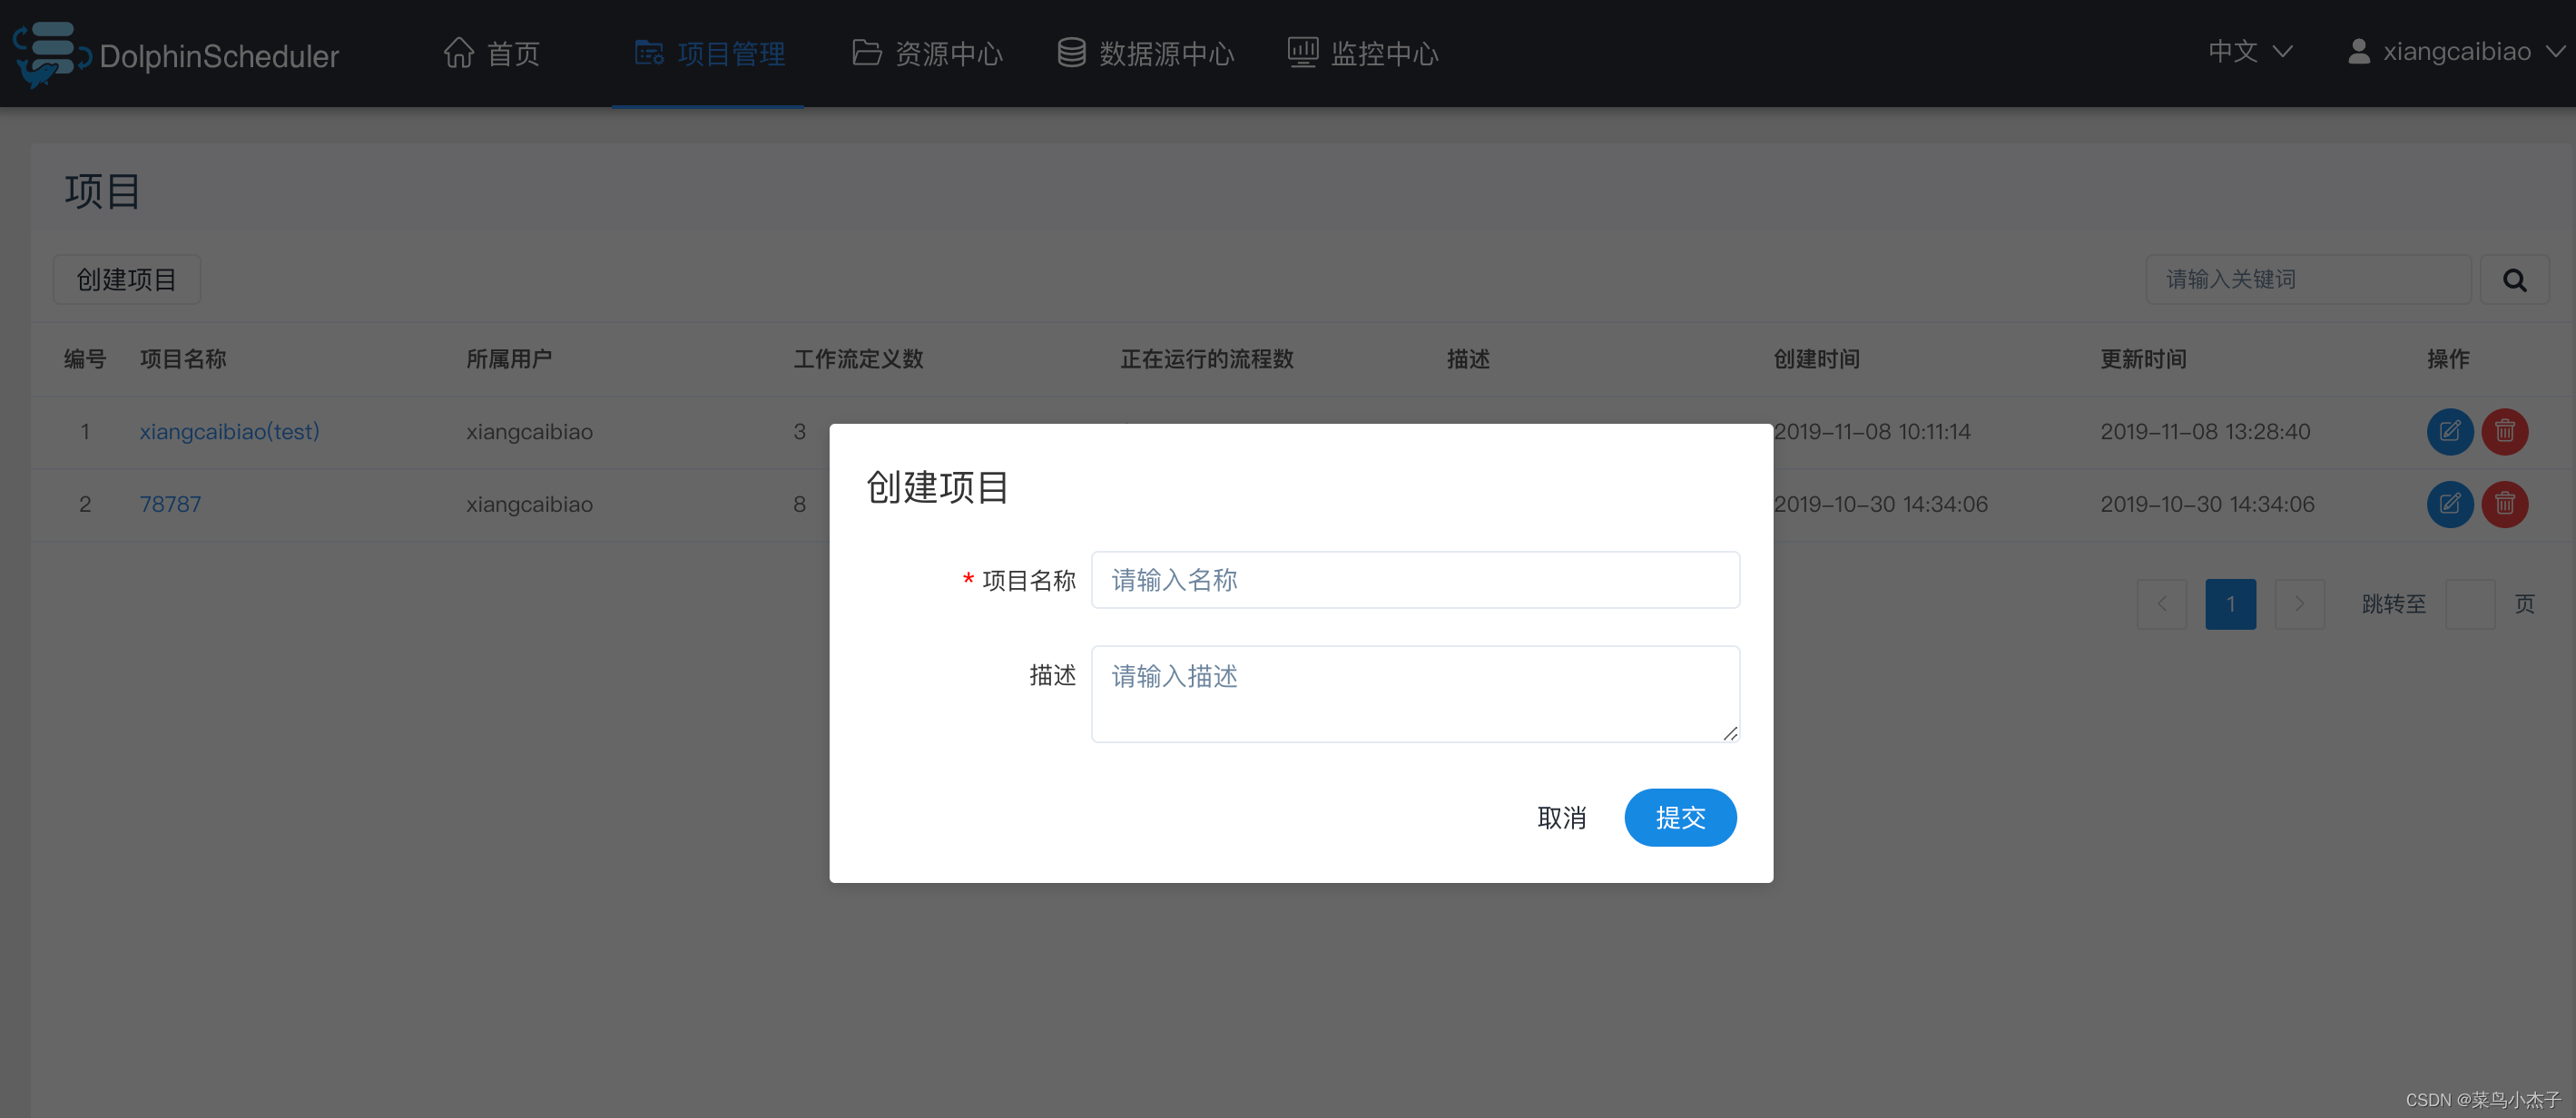Click the 数据源中心 database icon
2576x1118 pixels.
tap(1071, 52)
